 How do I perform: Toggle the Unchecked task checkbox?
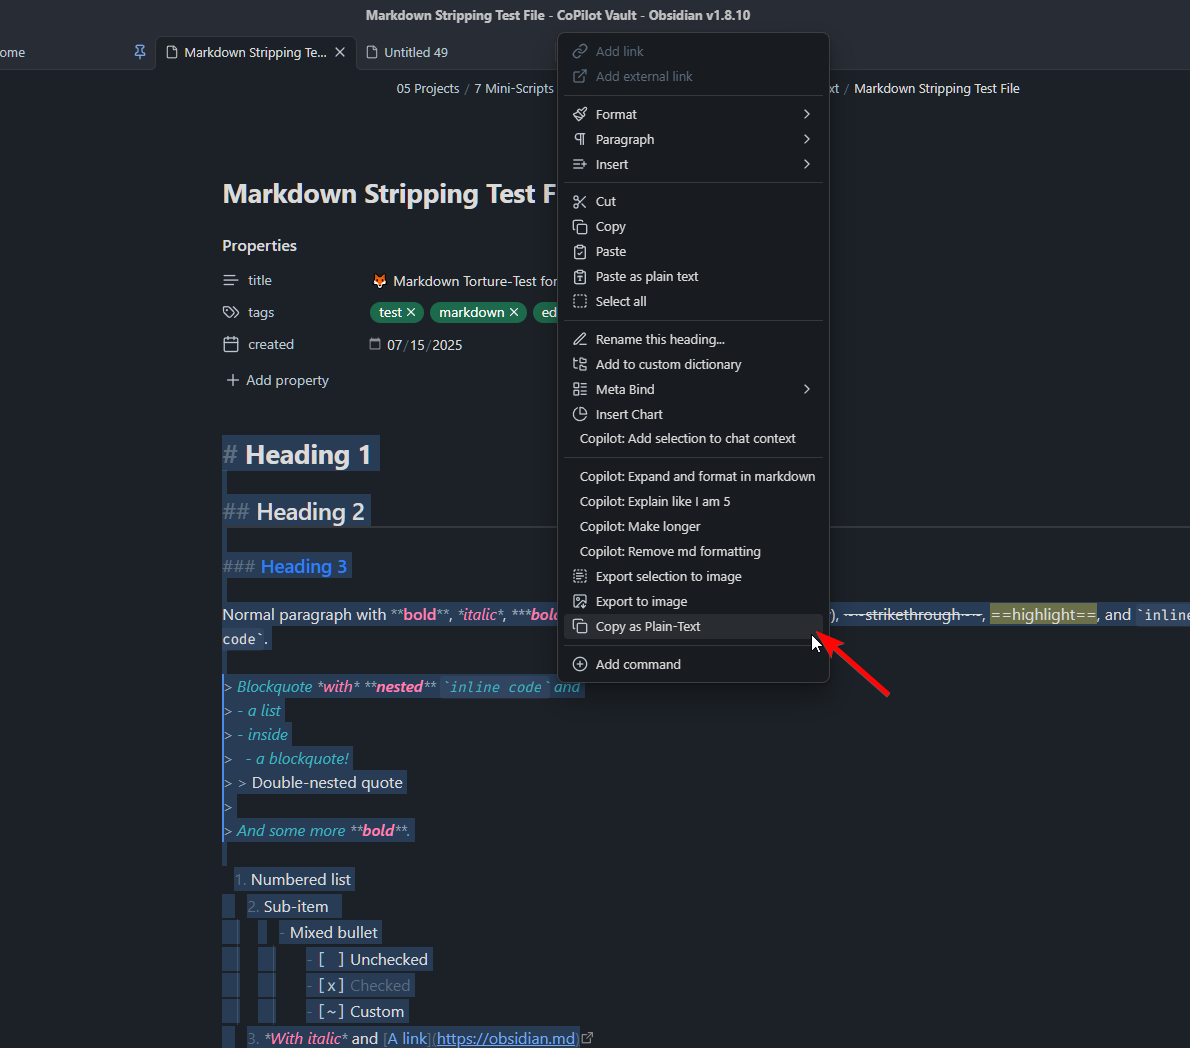[x=332, y=960]
